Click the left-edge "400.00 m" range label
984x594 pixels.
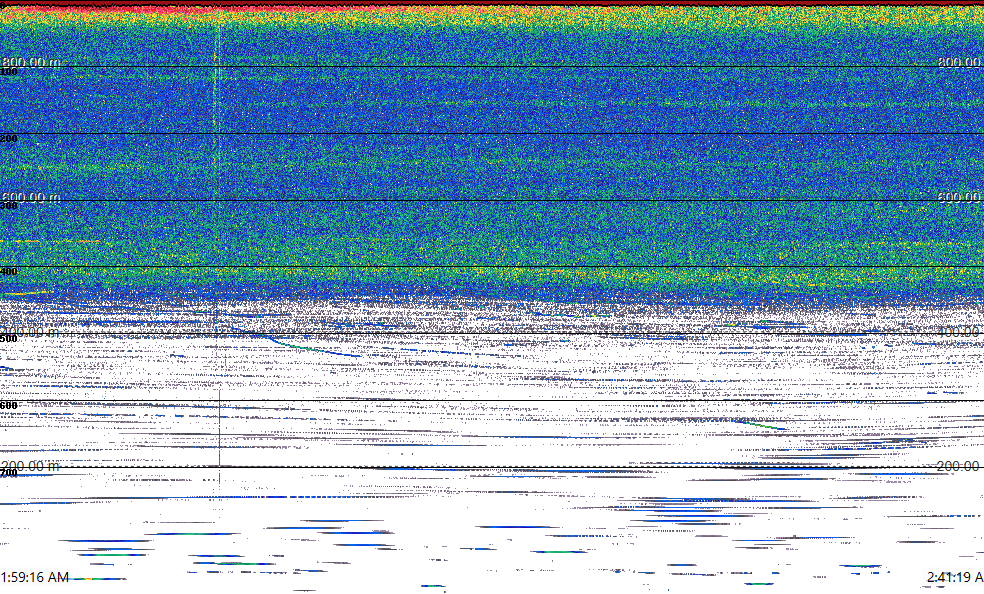coord(31,332)
